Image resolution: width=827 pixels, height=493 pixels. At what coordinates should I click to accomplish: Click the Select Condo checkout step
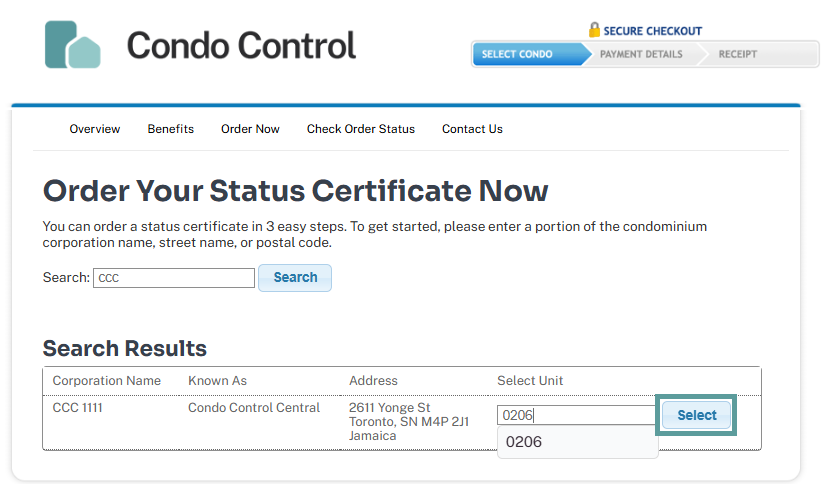tap(530, 54)
